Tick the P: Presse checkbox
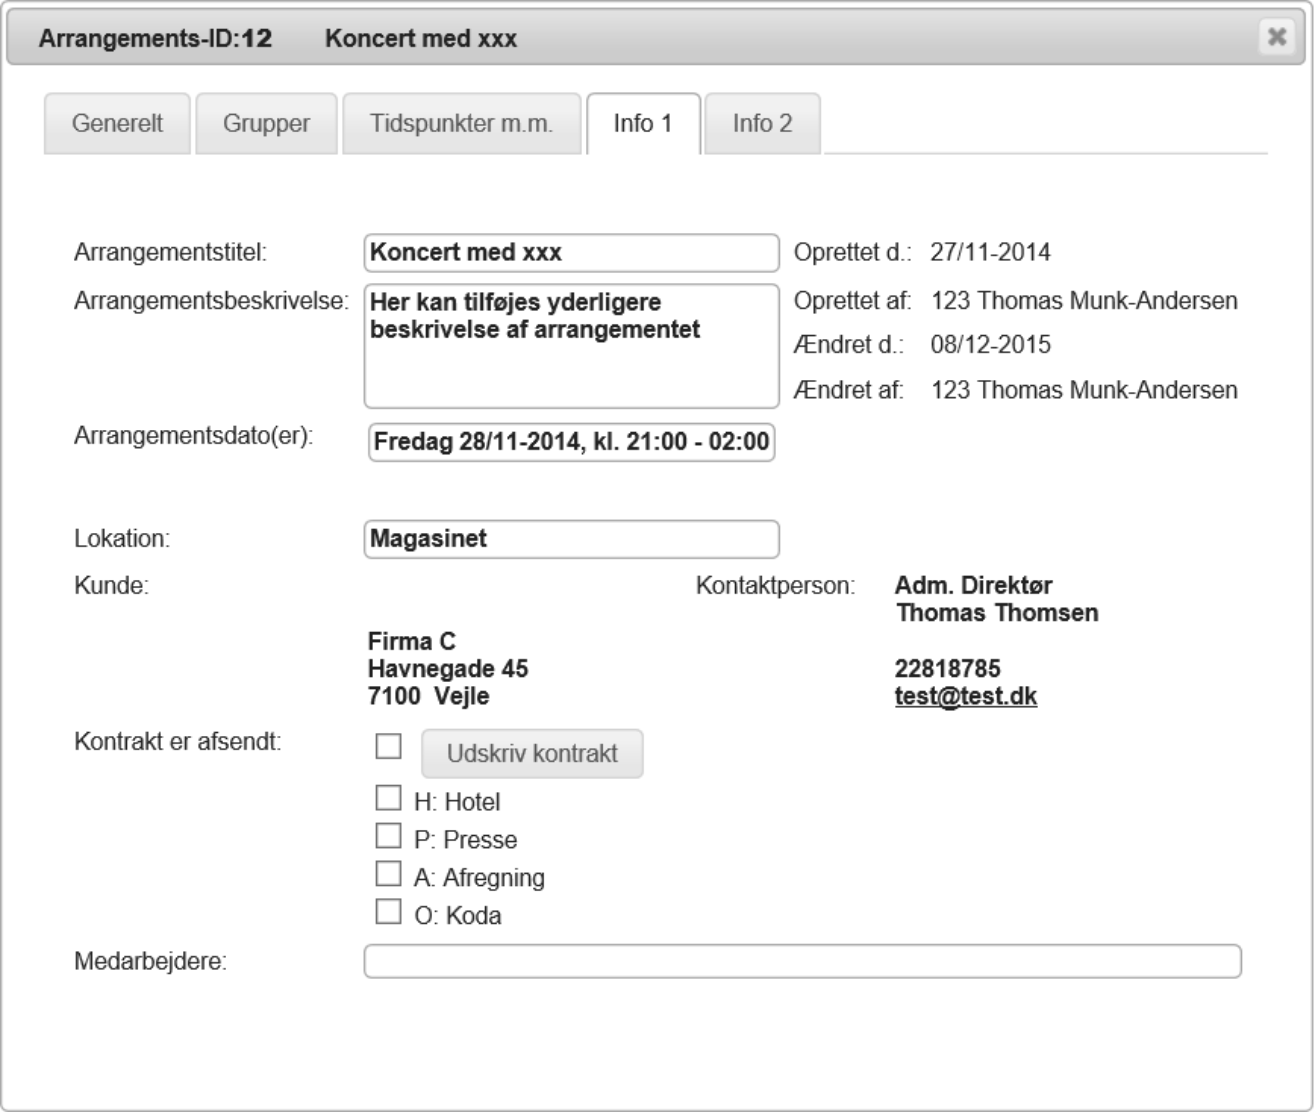Image resolution: width=1316 pixels, height=1112 pixels. pos(388,836)
